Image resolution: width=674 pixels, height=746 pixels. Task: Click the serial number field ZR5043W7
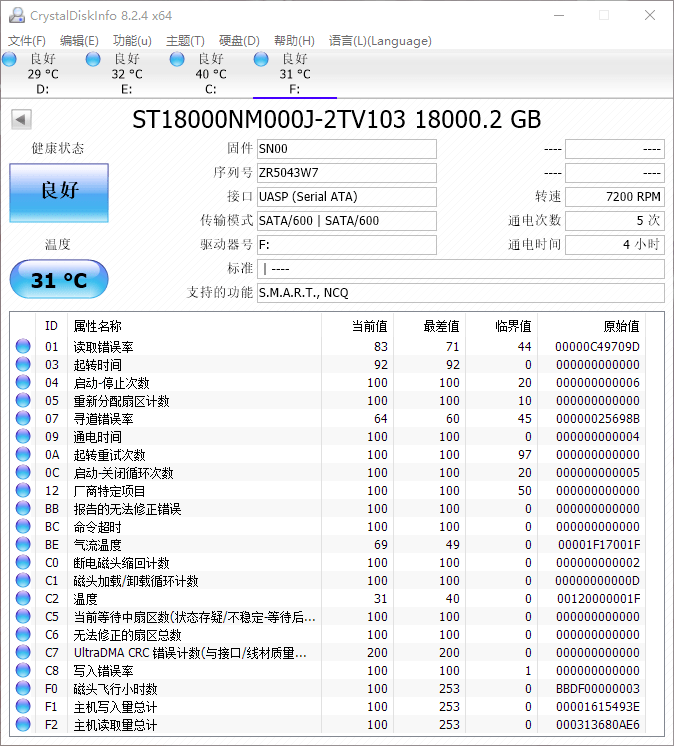(347, 173)
